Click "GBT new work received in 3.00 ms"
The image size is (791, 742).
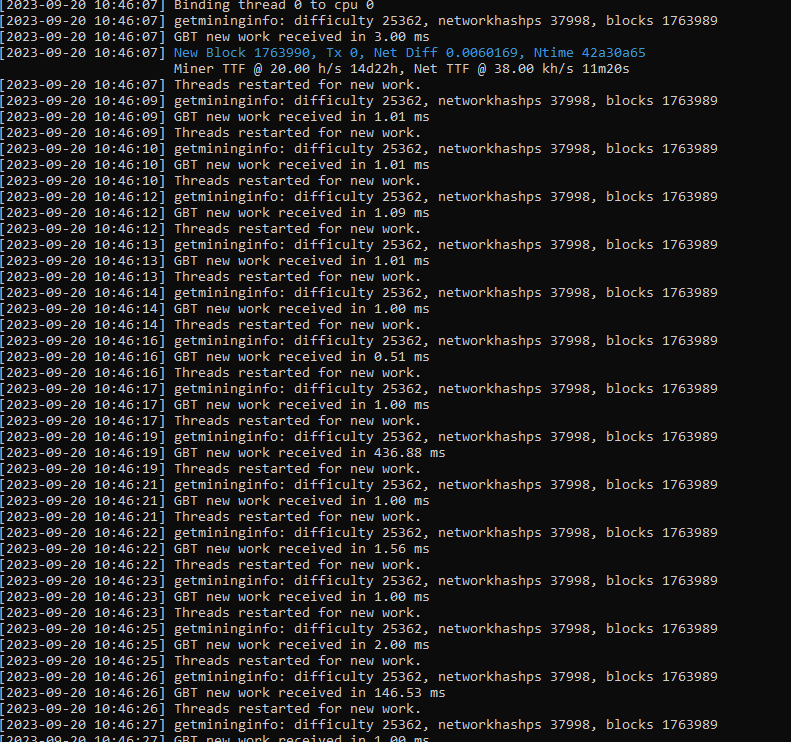[x=302, y=37]
